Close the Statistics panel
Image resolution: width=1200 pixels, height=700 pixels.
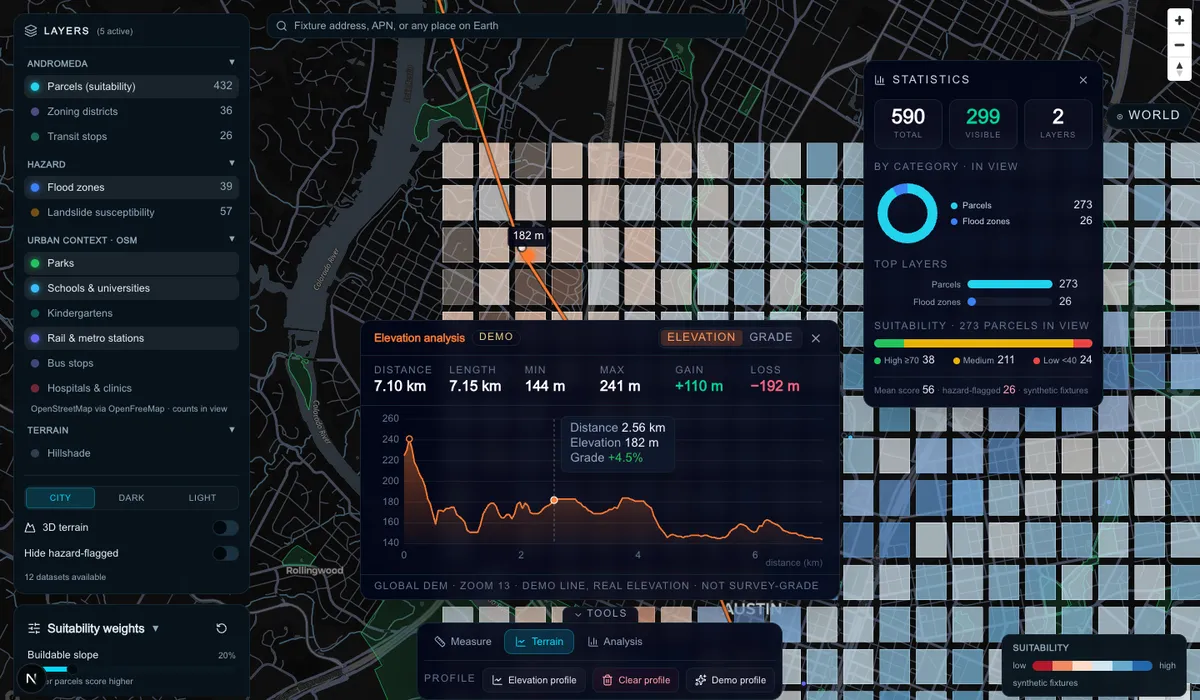1083,80
